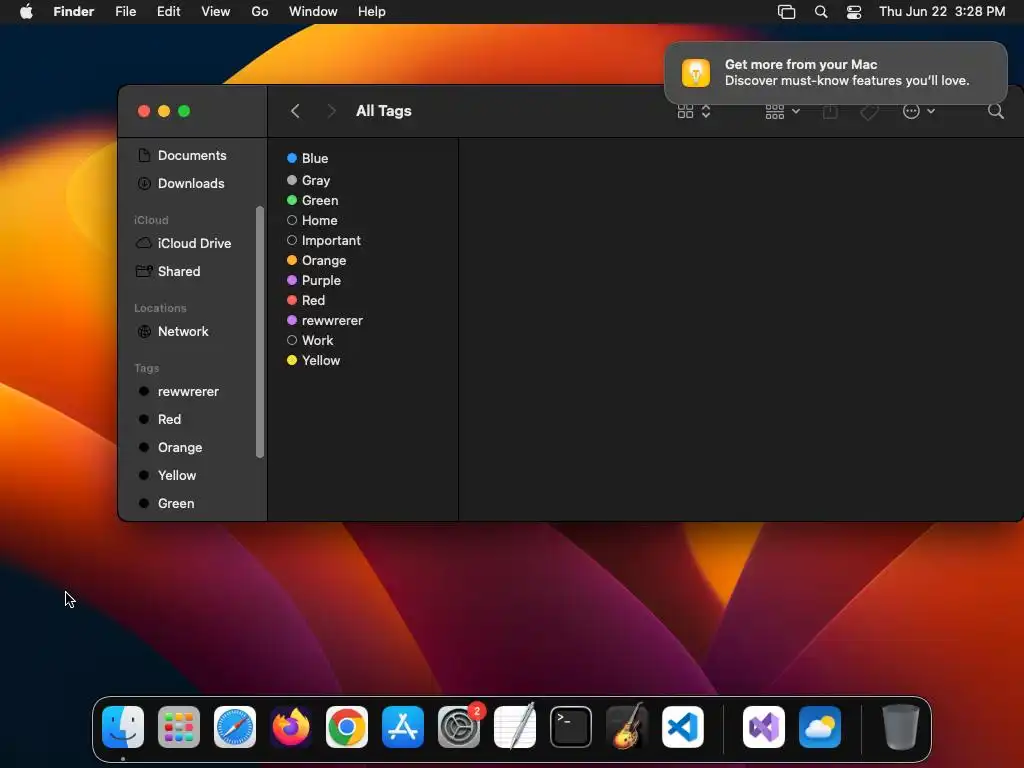The width and height of the screenshot is (1024, 768).
Task: Click the Edit Tags toolbar icon
Action: [869, 112]
